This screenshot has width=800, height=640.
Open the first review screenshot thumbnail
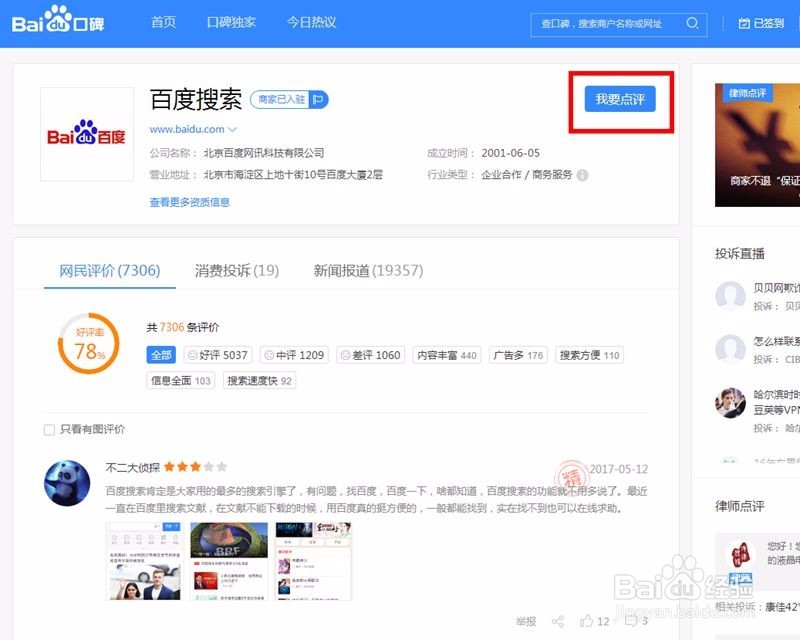point(143,561)
